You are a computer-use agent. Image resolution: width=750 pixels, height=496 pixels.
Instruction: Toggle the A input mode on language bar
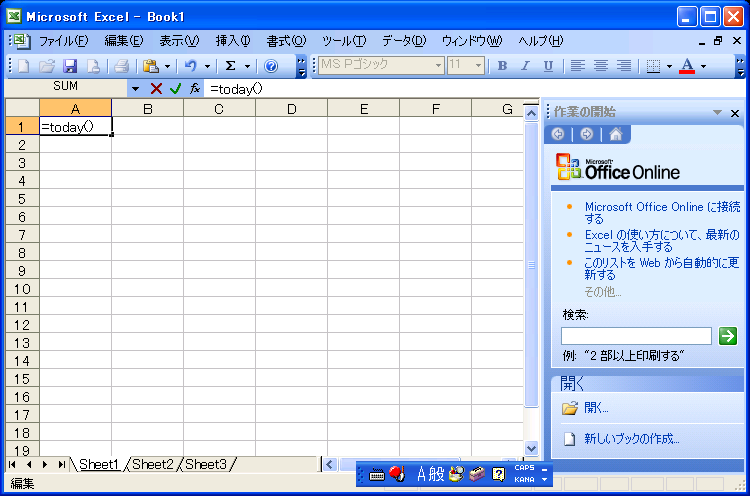pyautogui.click(x=421, y=474)
